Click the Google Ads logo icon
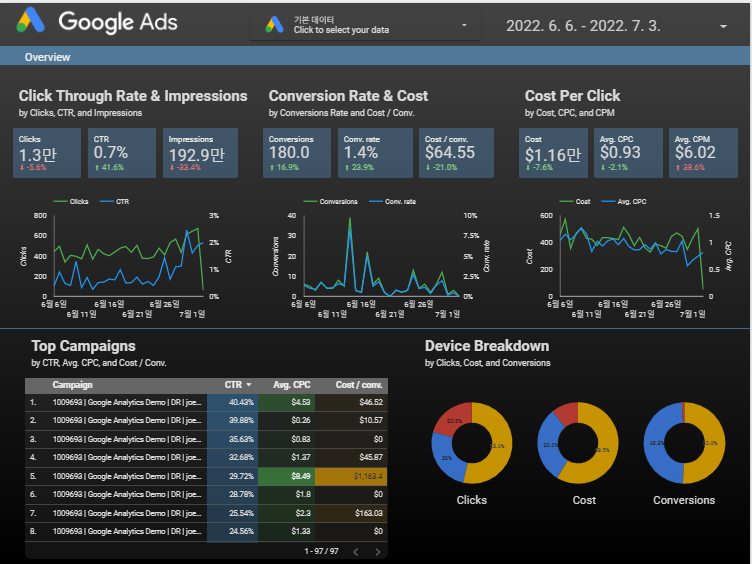 point(31,21)
